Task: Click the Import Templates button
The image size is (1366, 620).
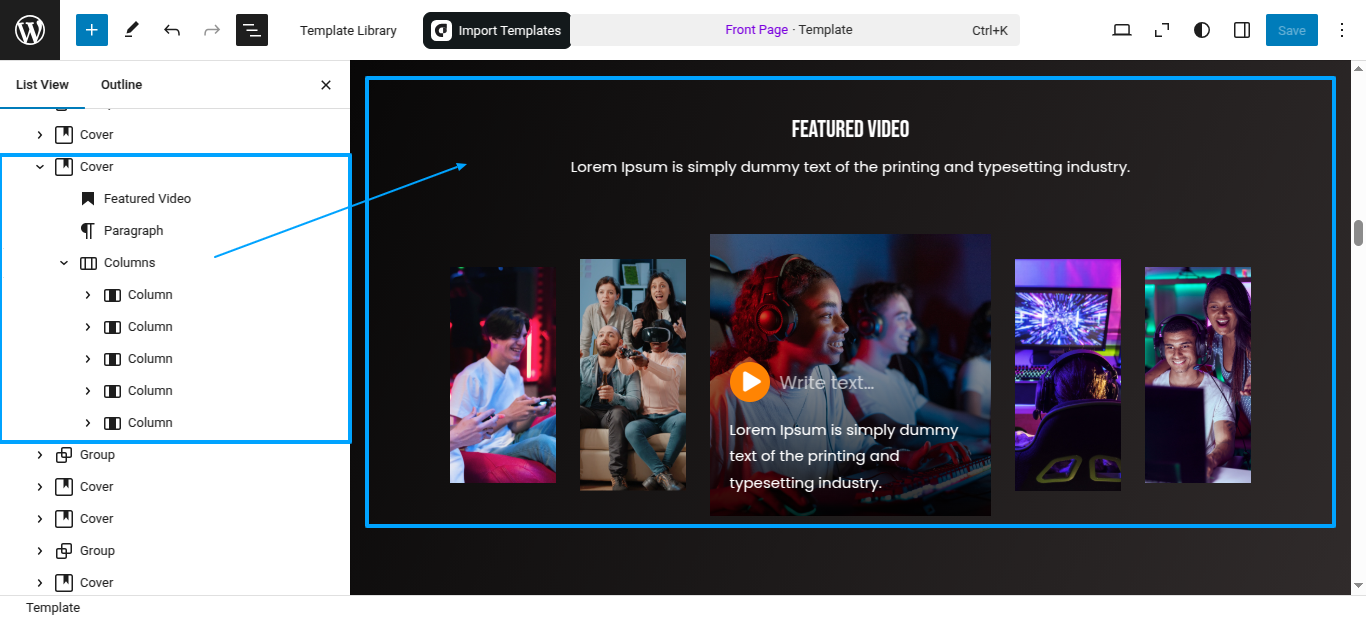Action: coord(497,31)
